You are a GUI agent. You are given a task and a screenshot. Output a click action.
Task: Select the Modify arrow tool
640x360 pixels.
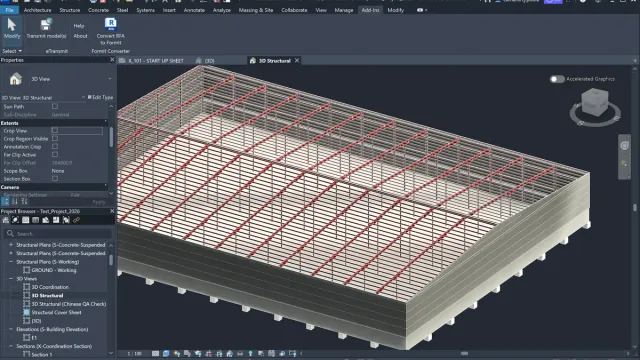tap(11, 28)
